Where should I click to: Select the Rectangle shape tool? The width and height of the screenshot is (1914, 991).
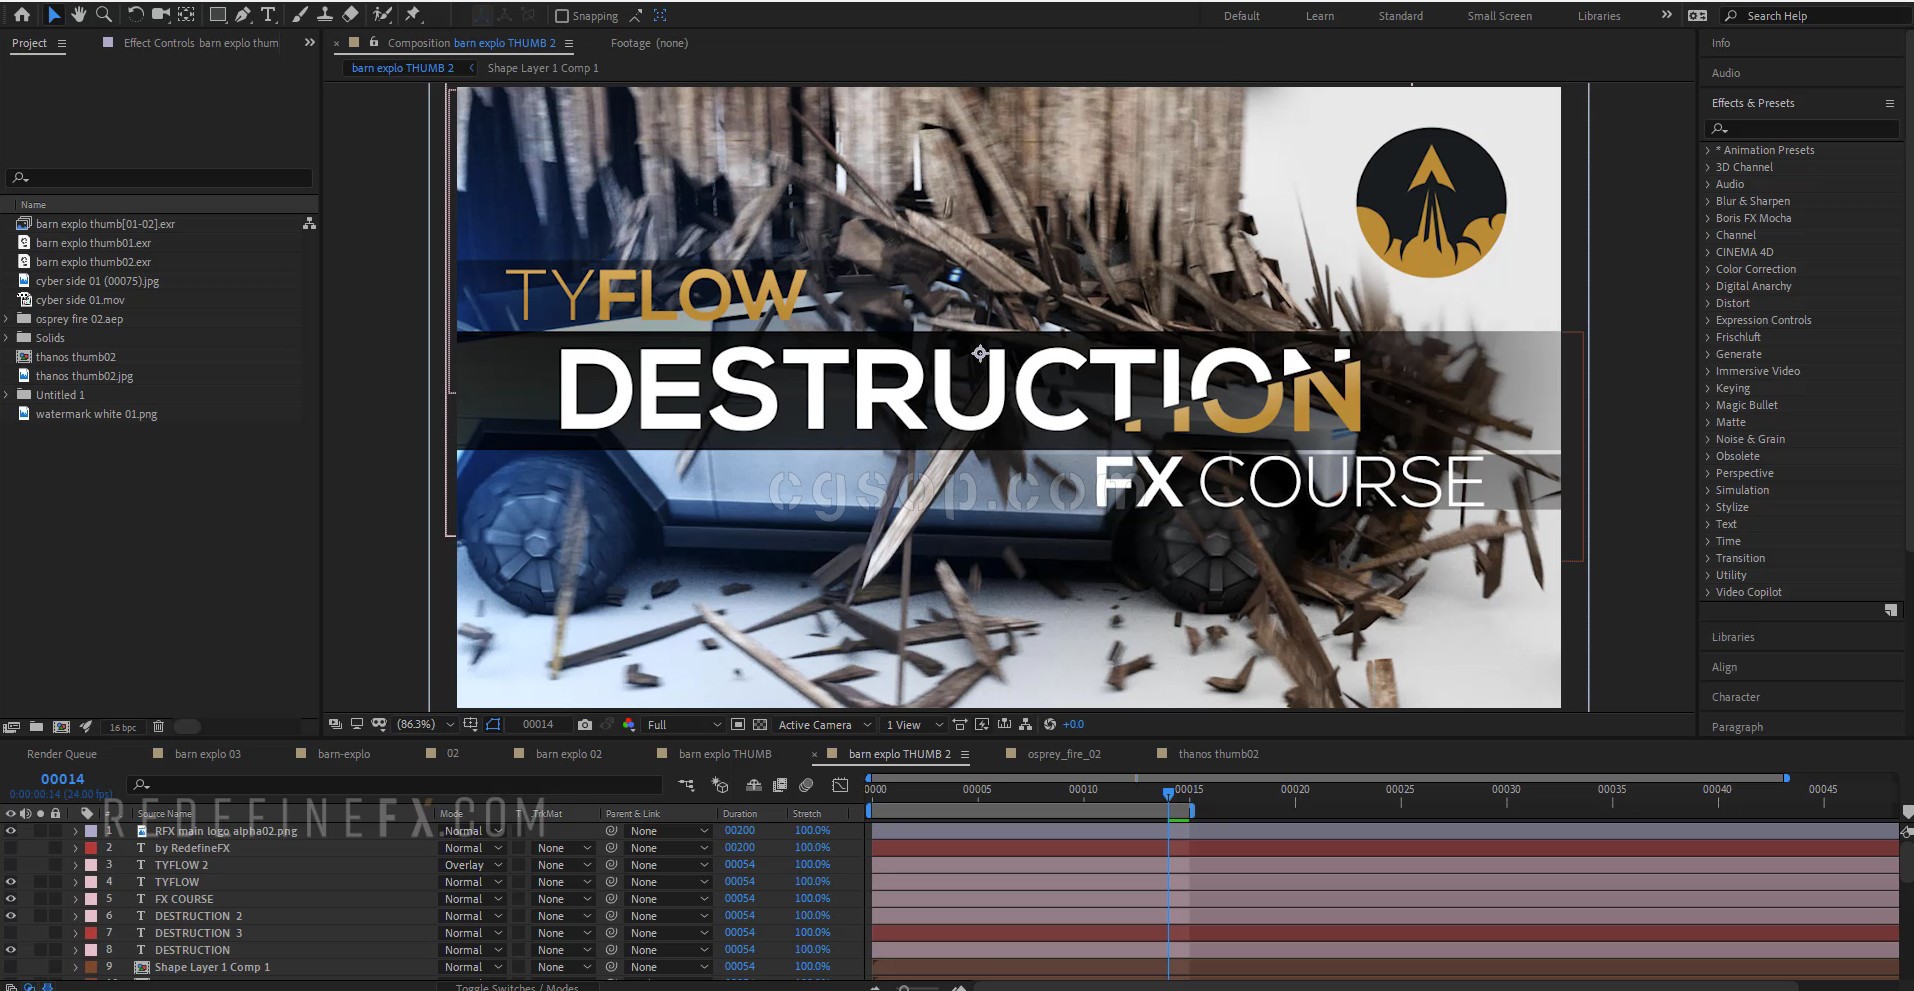tap(217, 15)
